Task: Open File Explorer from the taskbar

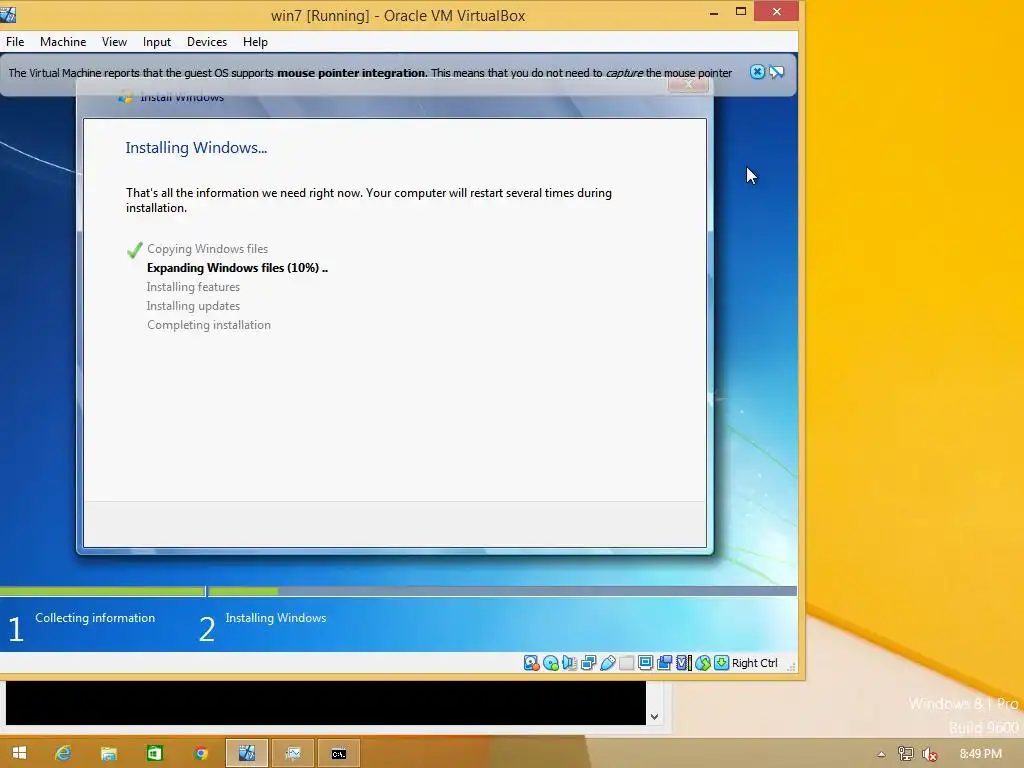Action: click(108, 753)
